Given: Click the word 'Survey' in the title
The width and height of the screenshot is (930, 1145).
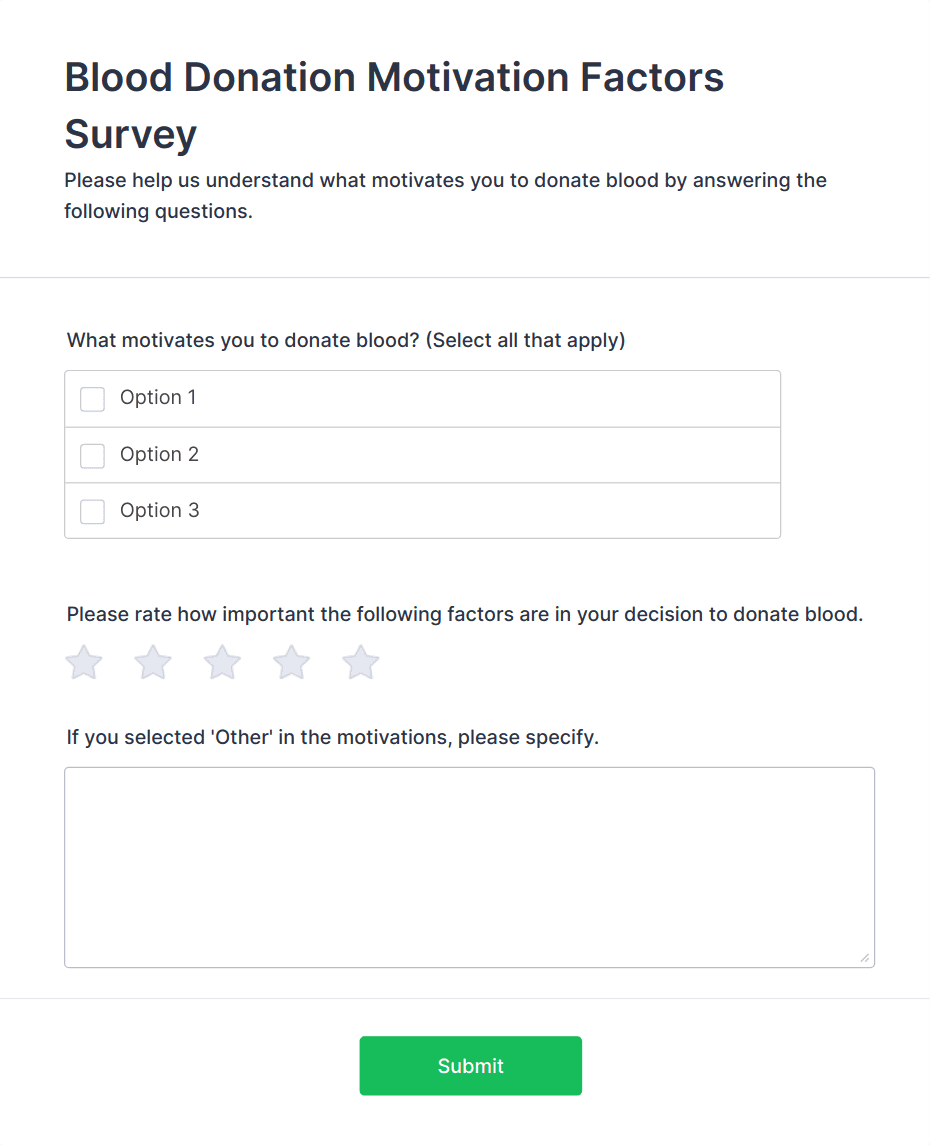Looking at the screenshot, I should click(131, 134).
